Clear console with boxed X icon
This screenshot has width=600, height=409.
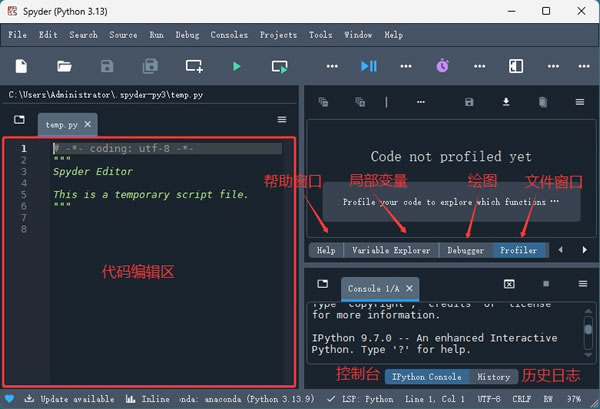(x=509, y=284)
